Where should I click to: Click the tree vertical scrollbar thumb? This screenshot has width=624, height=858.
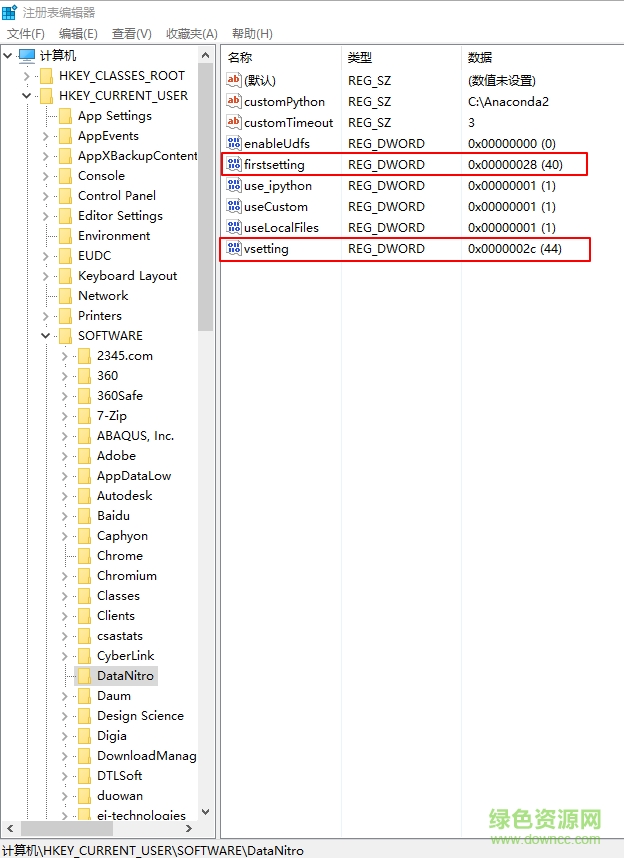pos(205,197)
